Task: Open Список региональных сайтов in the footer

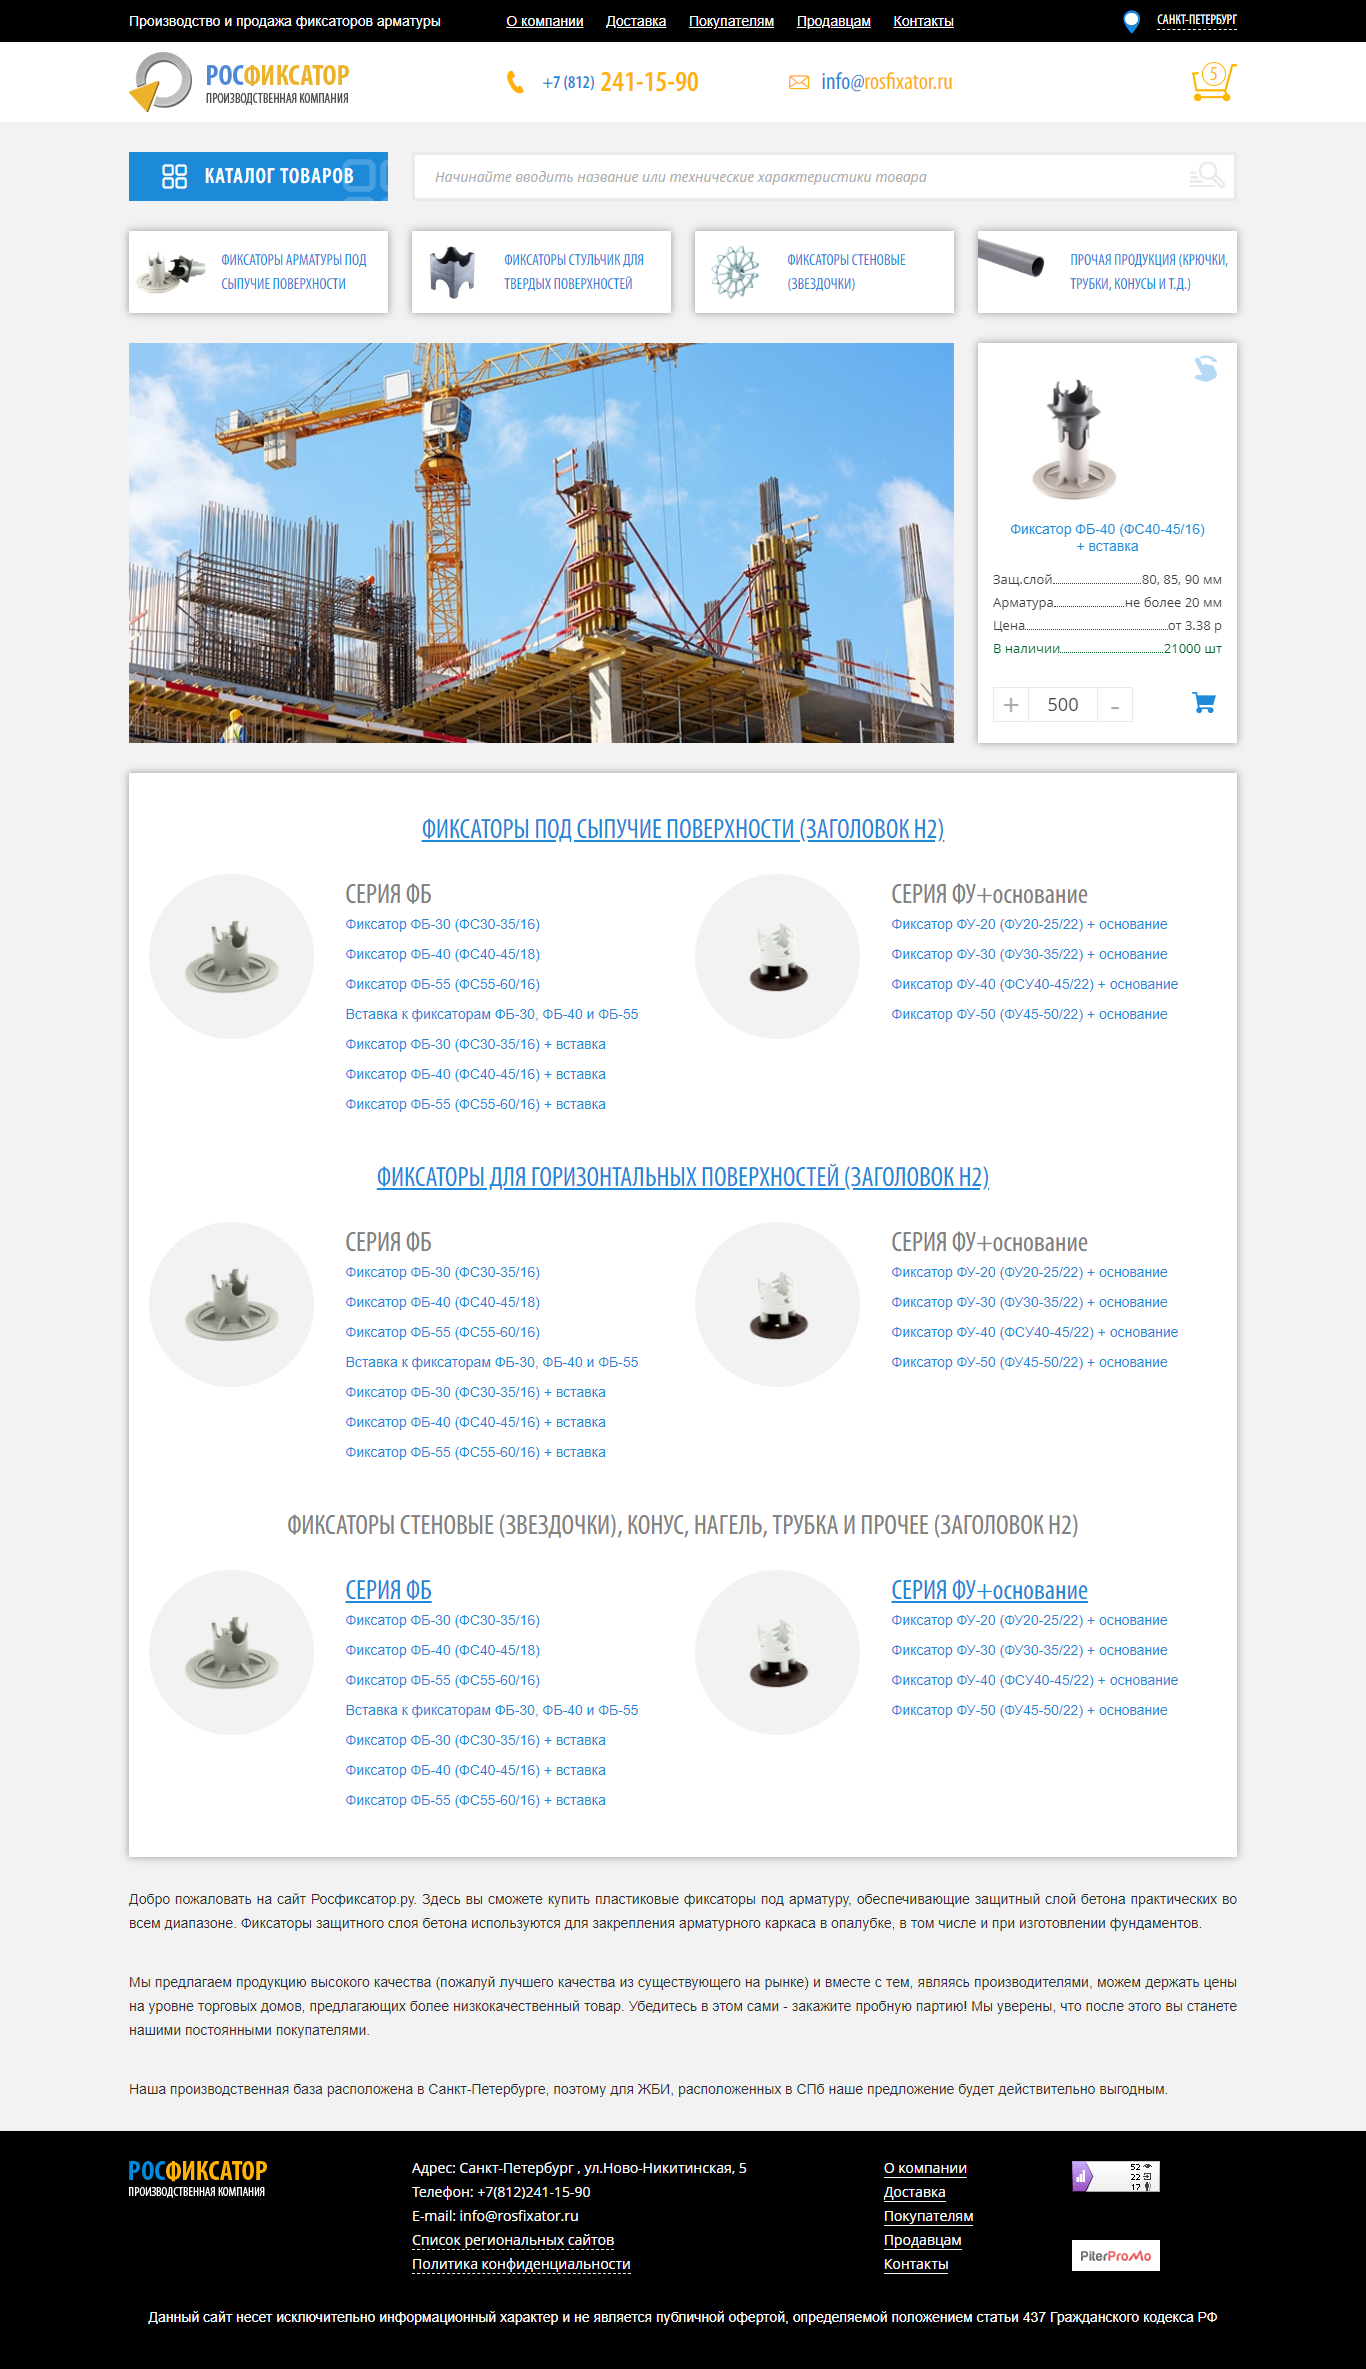Action: [513, 2240]
